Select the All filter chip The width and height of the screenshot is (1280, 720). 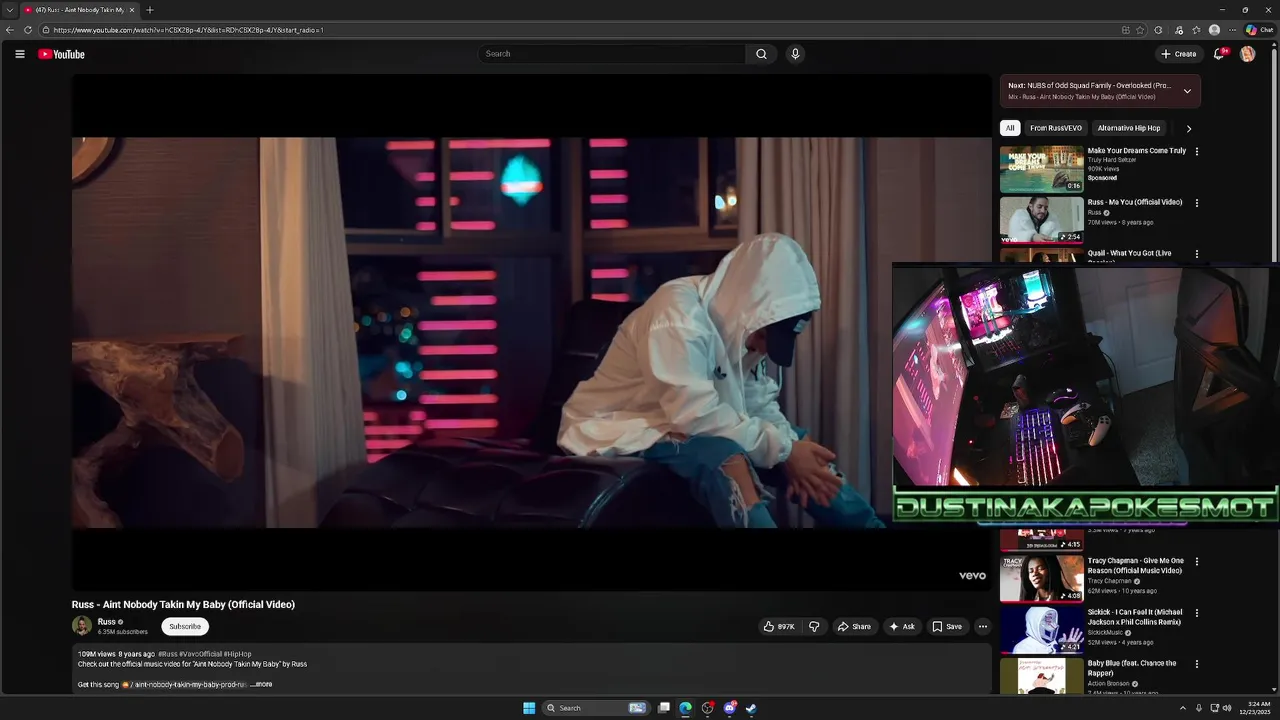tap(1010, 128)
